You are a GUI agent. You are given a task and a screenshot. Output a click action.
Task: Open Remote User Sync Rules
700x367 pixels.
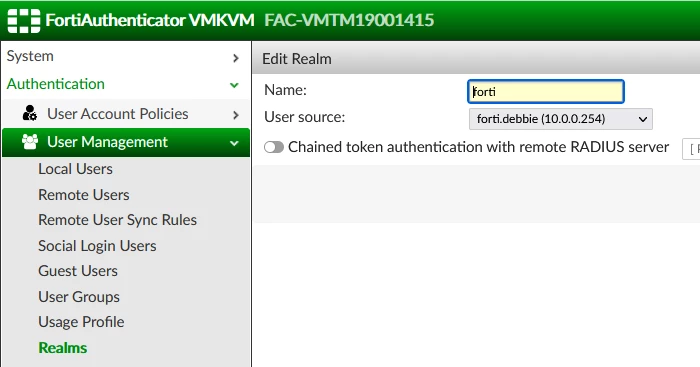tap(117, 220)
